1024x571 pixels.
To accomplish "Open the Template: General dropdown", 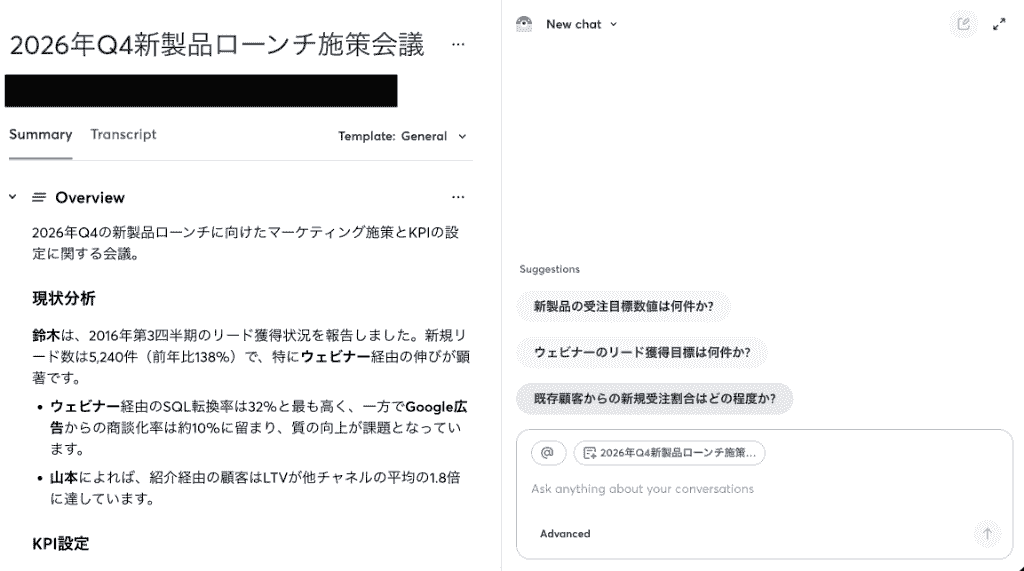I will pyautogui.click(x=402, y=136).
